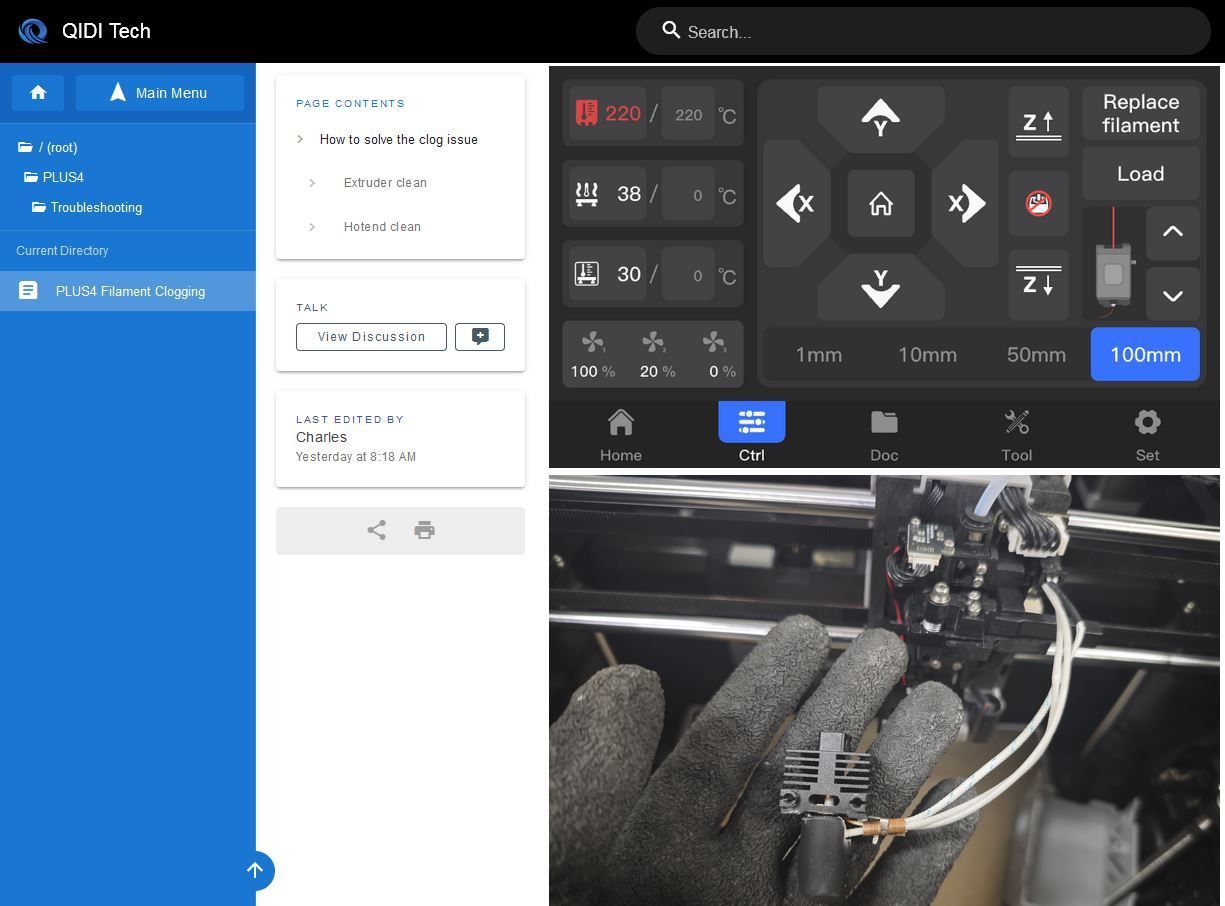Click the Y up arrow

pos(881,117)
